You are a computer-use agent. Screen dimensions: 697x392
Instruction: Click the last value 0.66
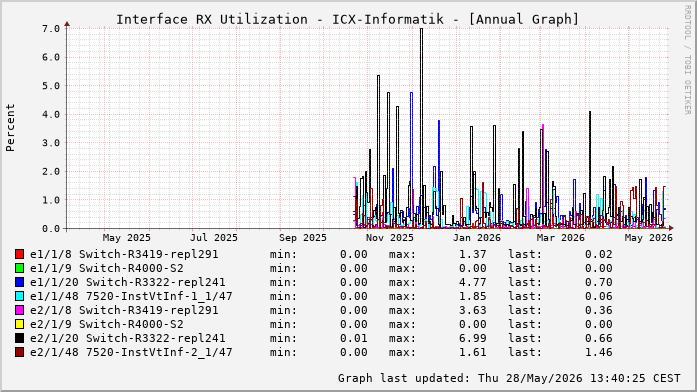(x=599, y=338)
